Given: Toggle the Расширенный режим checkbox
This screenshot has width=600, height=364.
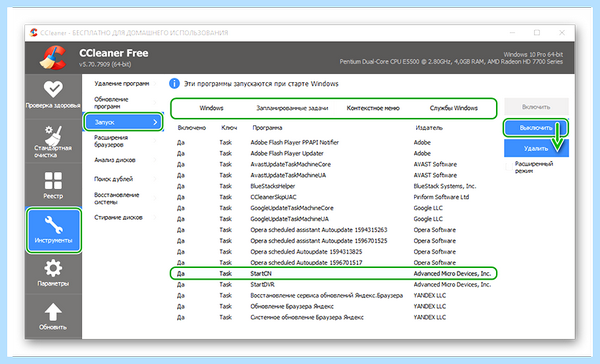Looking at the screenshot, I should tap(509, 167).
